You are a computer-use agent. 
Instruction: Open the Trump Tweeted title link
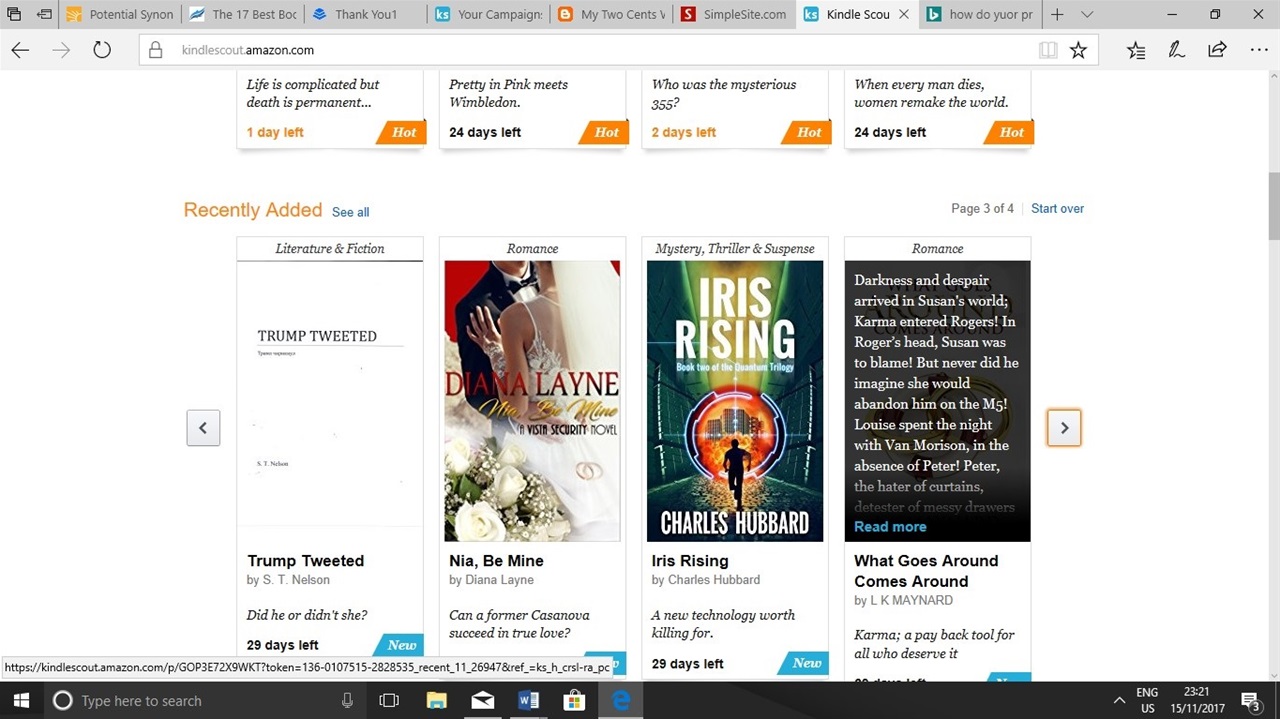[305, 561]
